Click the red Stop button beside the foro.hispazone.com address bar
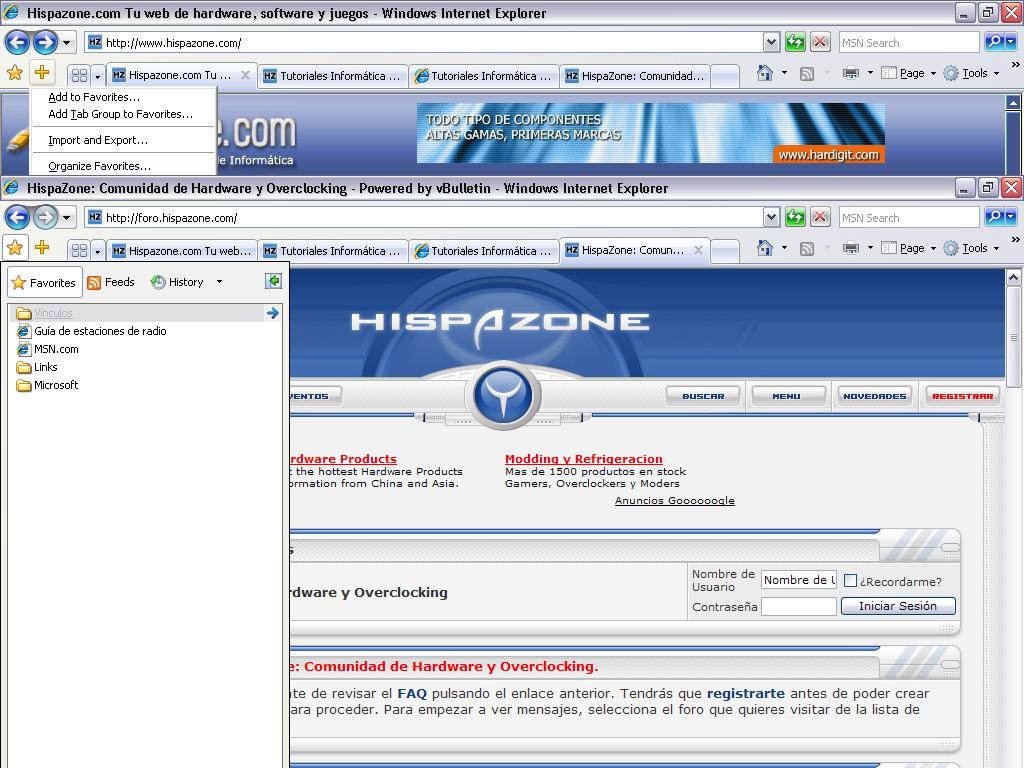The height and width of the screenshot is (768, 1024). pos(820,217)
